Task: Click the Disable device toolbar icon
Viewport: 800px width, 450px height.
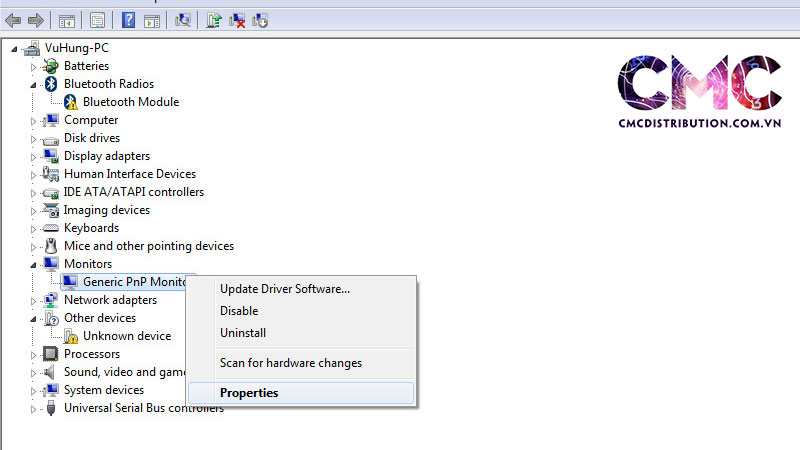Action: coord(260,20)
